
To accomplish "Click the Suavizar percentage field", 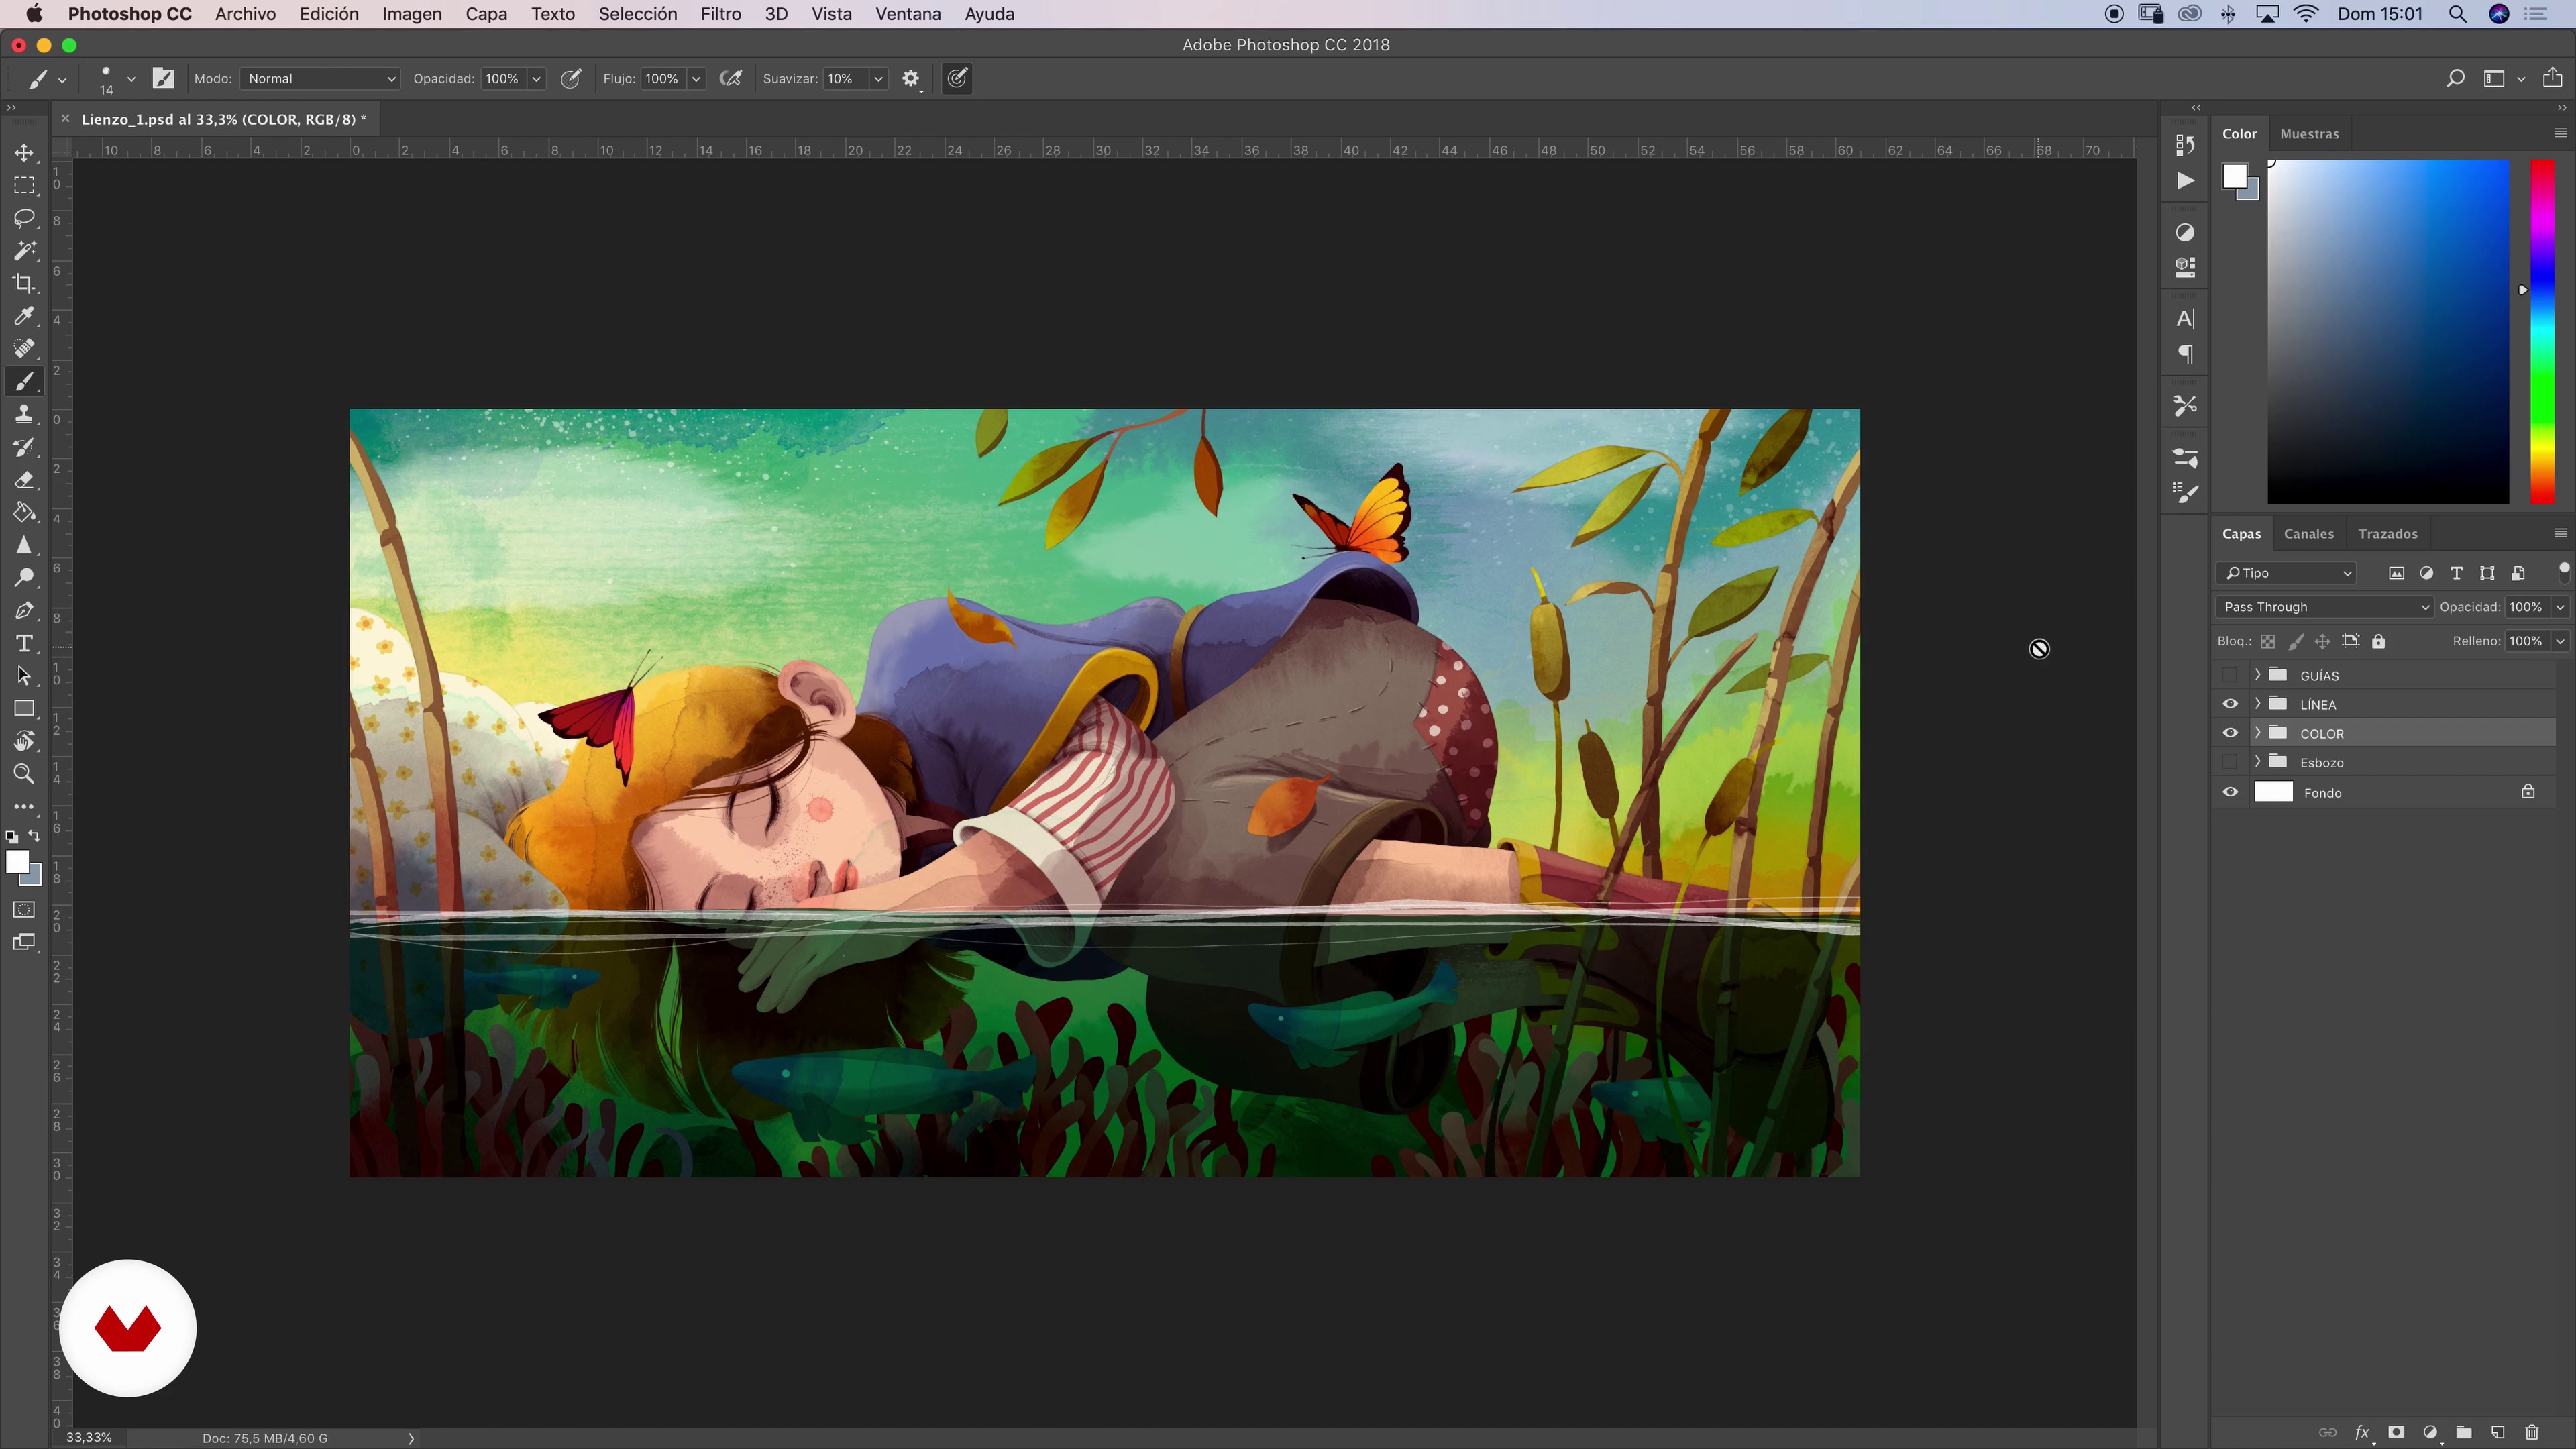I will point(845,78).
